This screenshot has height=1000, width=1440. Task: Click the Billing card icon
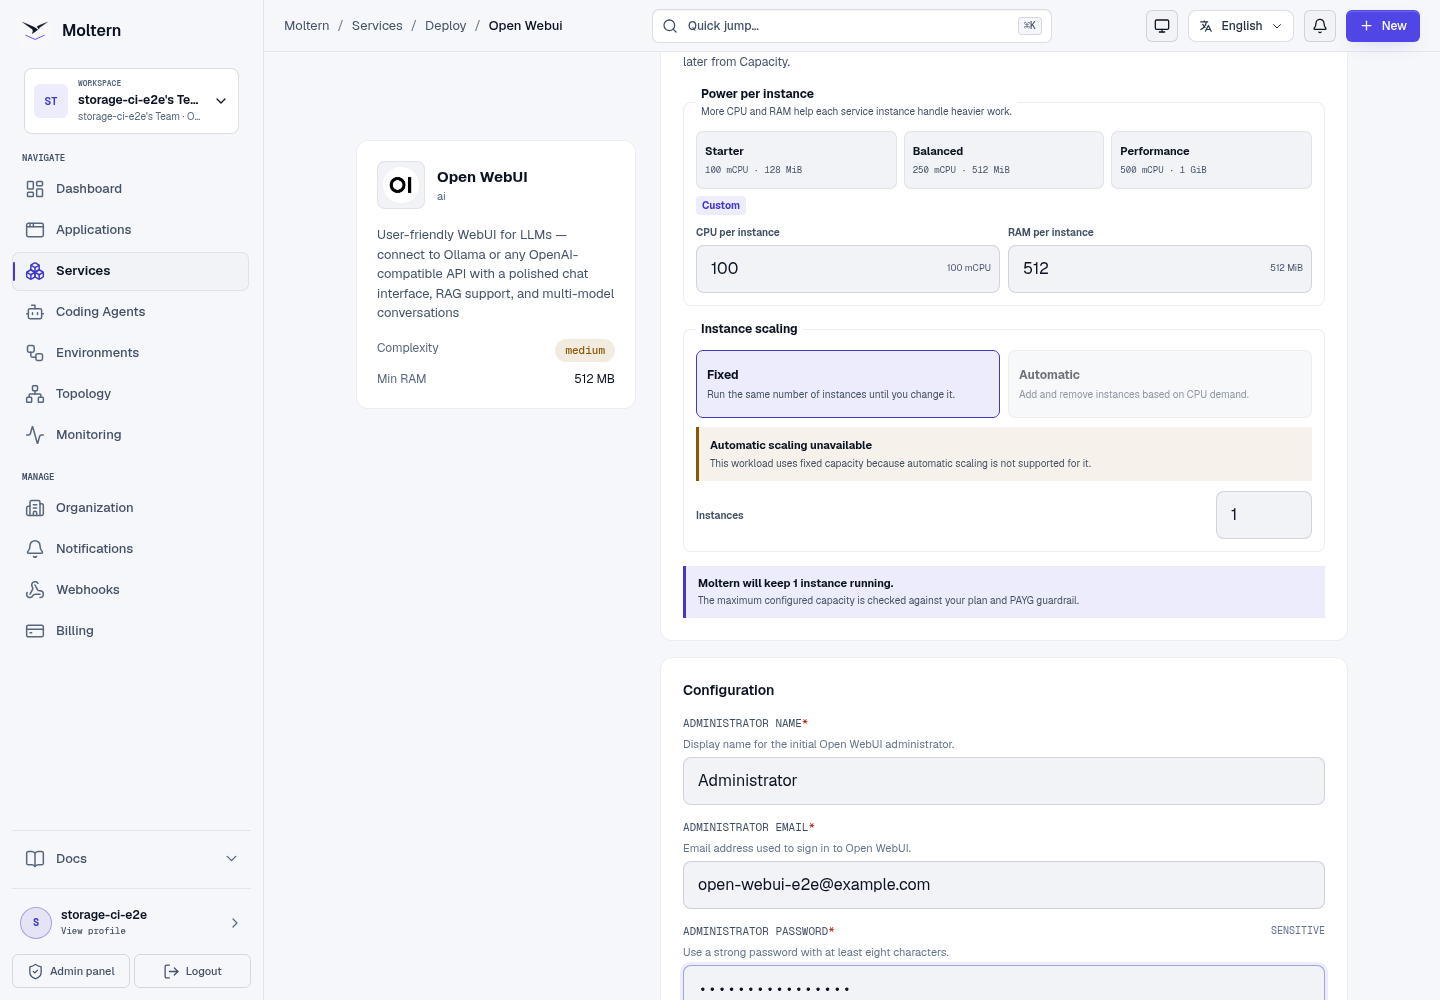[x=35, y=631]
